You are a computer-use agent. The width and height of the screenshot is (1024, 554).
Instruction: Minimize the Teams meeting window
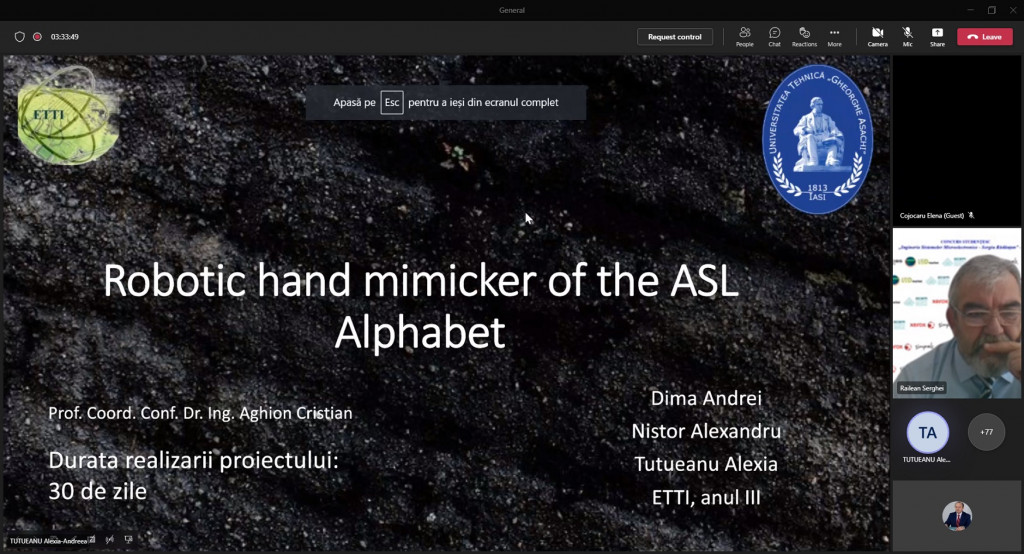[970, 10]
